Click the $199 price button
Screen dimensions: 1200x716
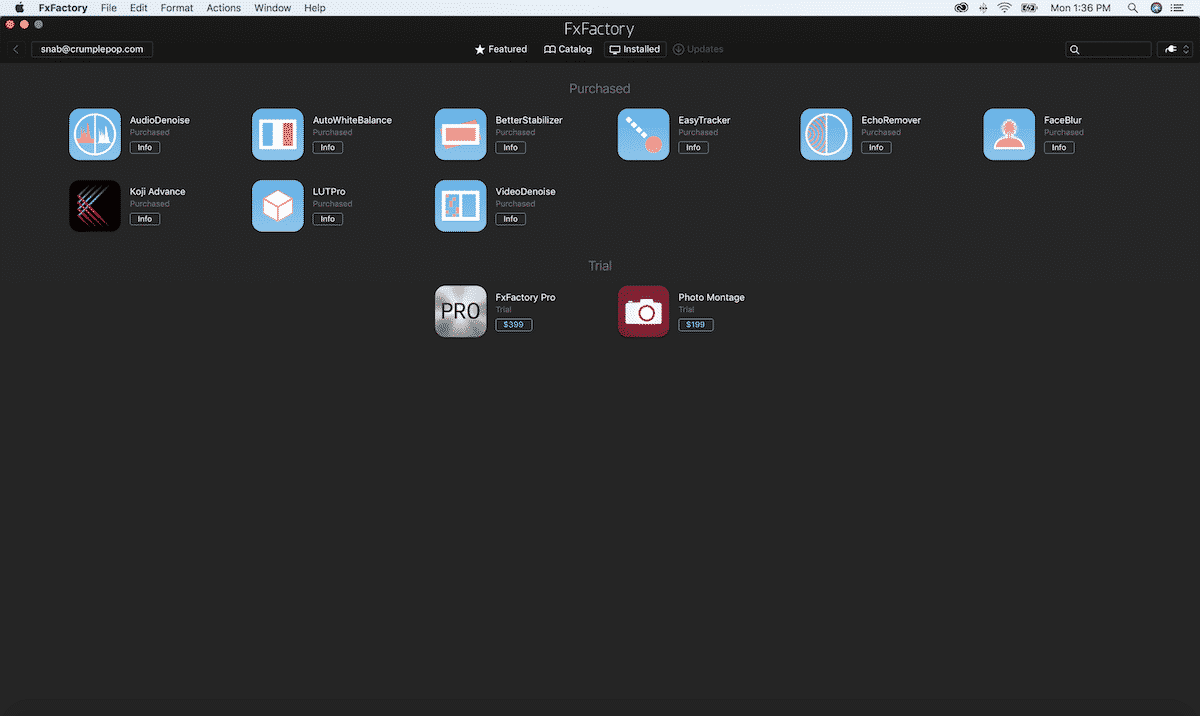(696, 325)
